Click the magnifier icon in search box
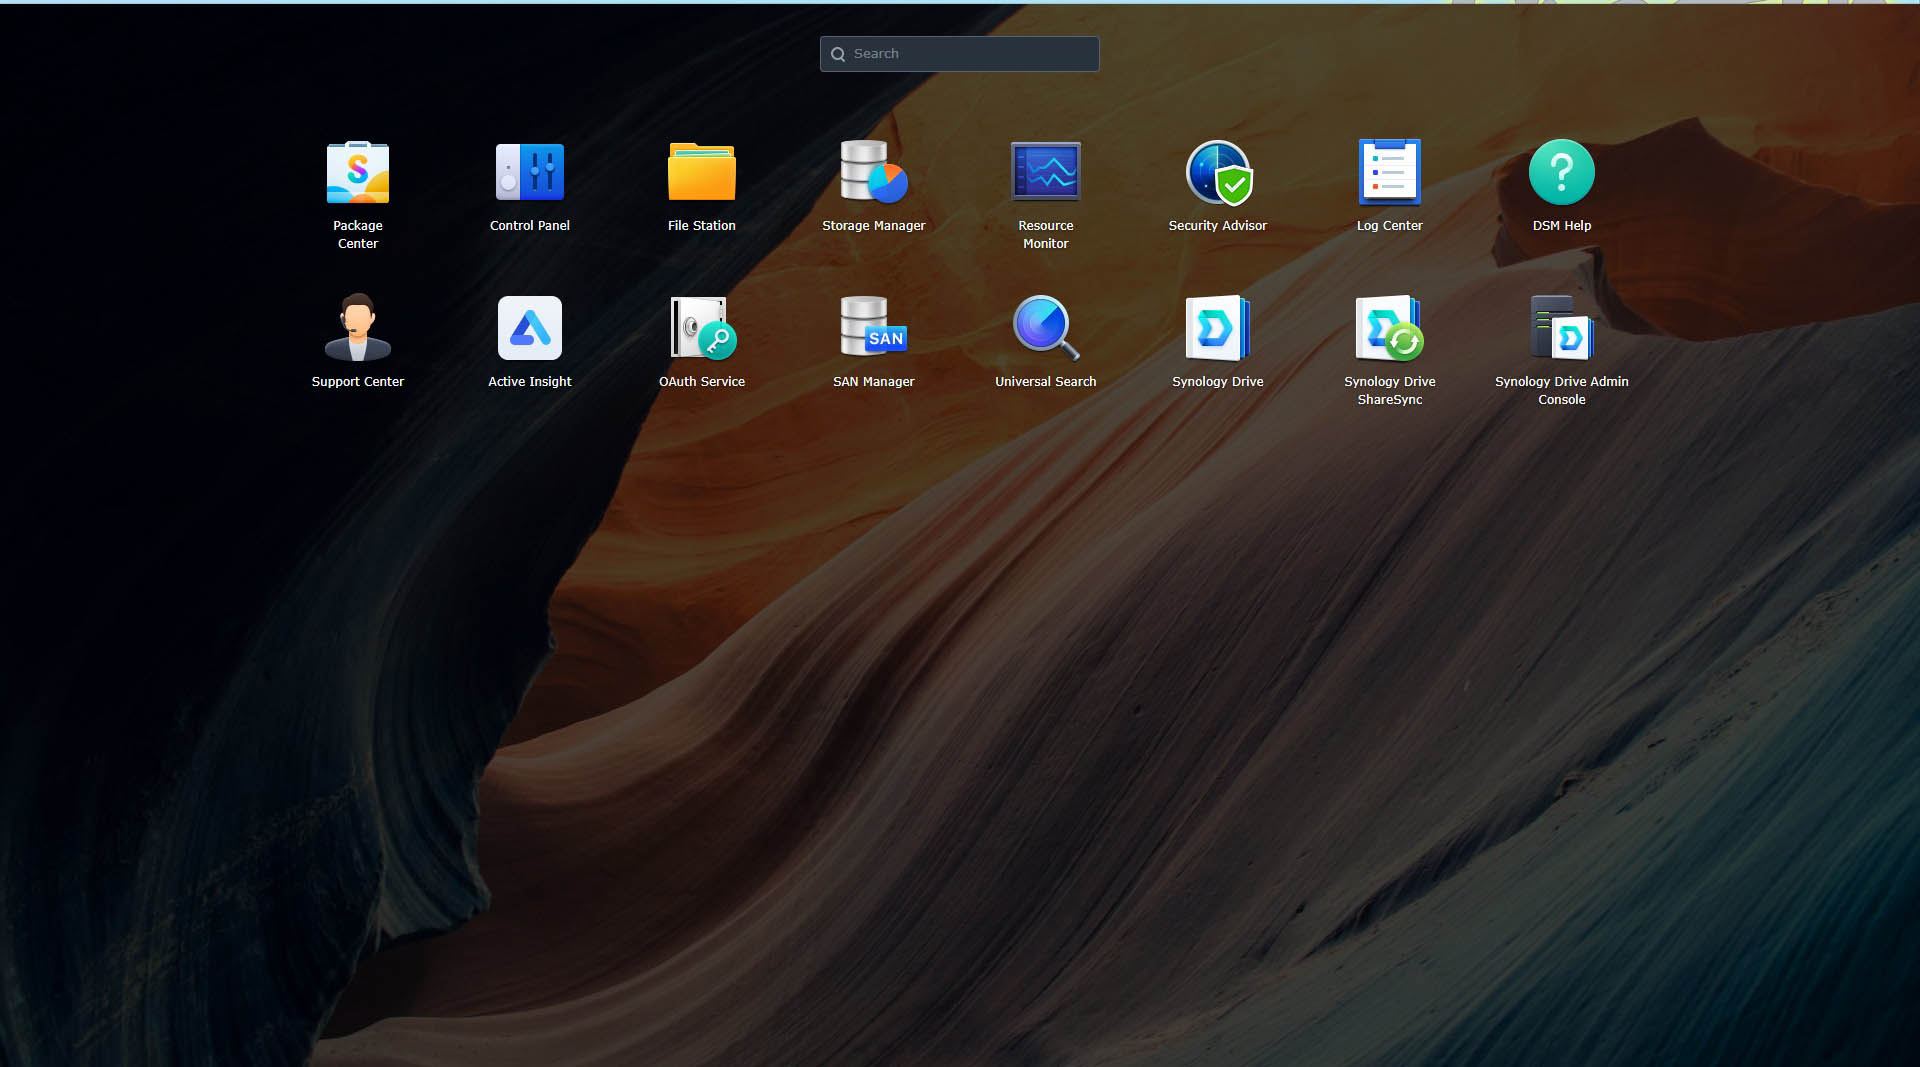 (838, 54)
